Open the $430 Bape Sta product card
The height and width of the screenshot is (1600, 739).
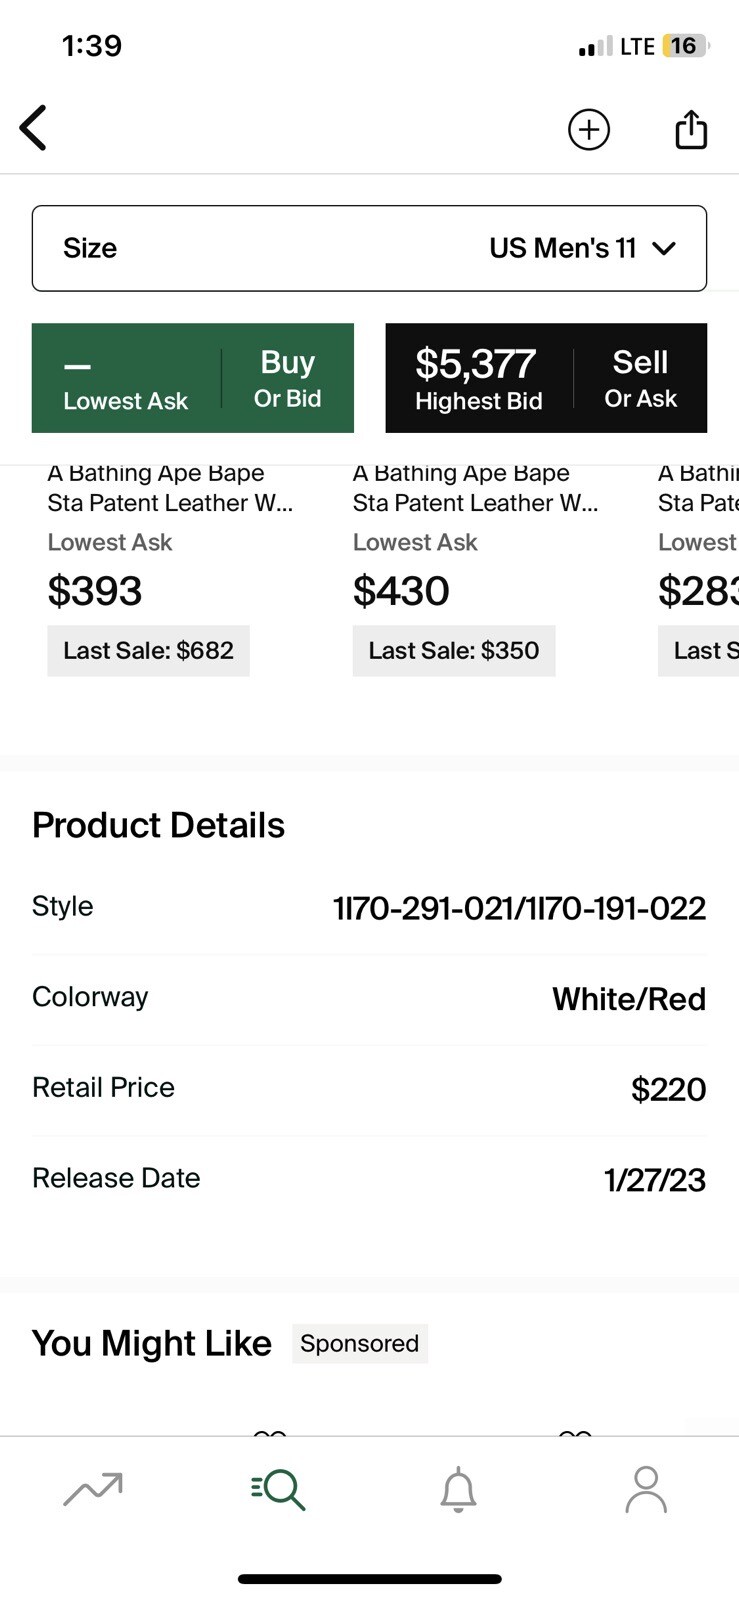click(x=476, y=570)
